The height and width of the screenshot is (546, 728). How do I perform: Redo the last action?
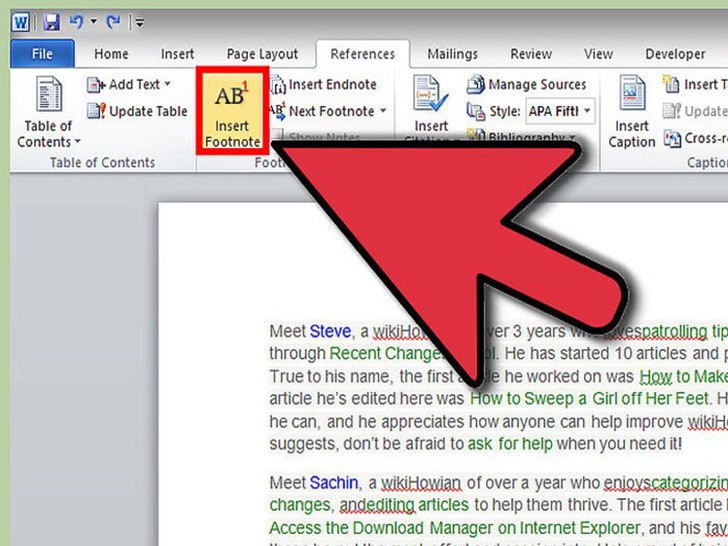point(113,21)
